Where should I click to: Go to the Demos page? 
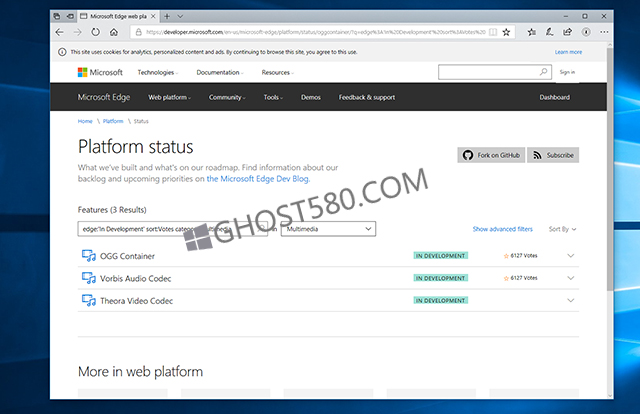311,97
